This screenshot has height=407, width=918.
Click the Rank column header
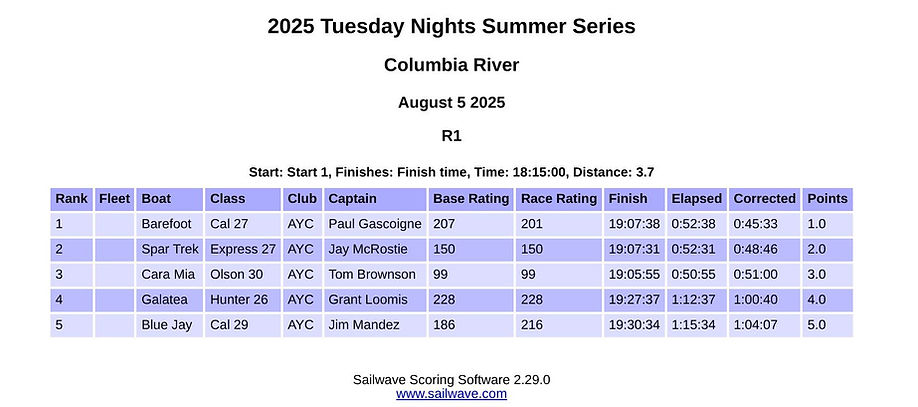(71, 199)
